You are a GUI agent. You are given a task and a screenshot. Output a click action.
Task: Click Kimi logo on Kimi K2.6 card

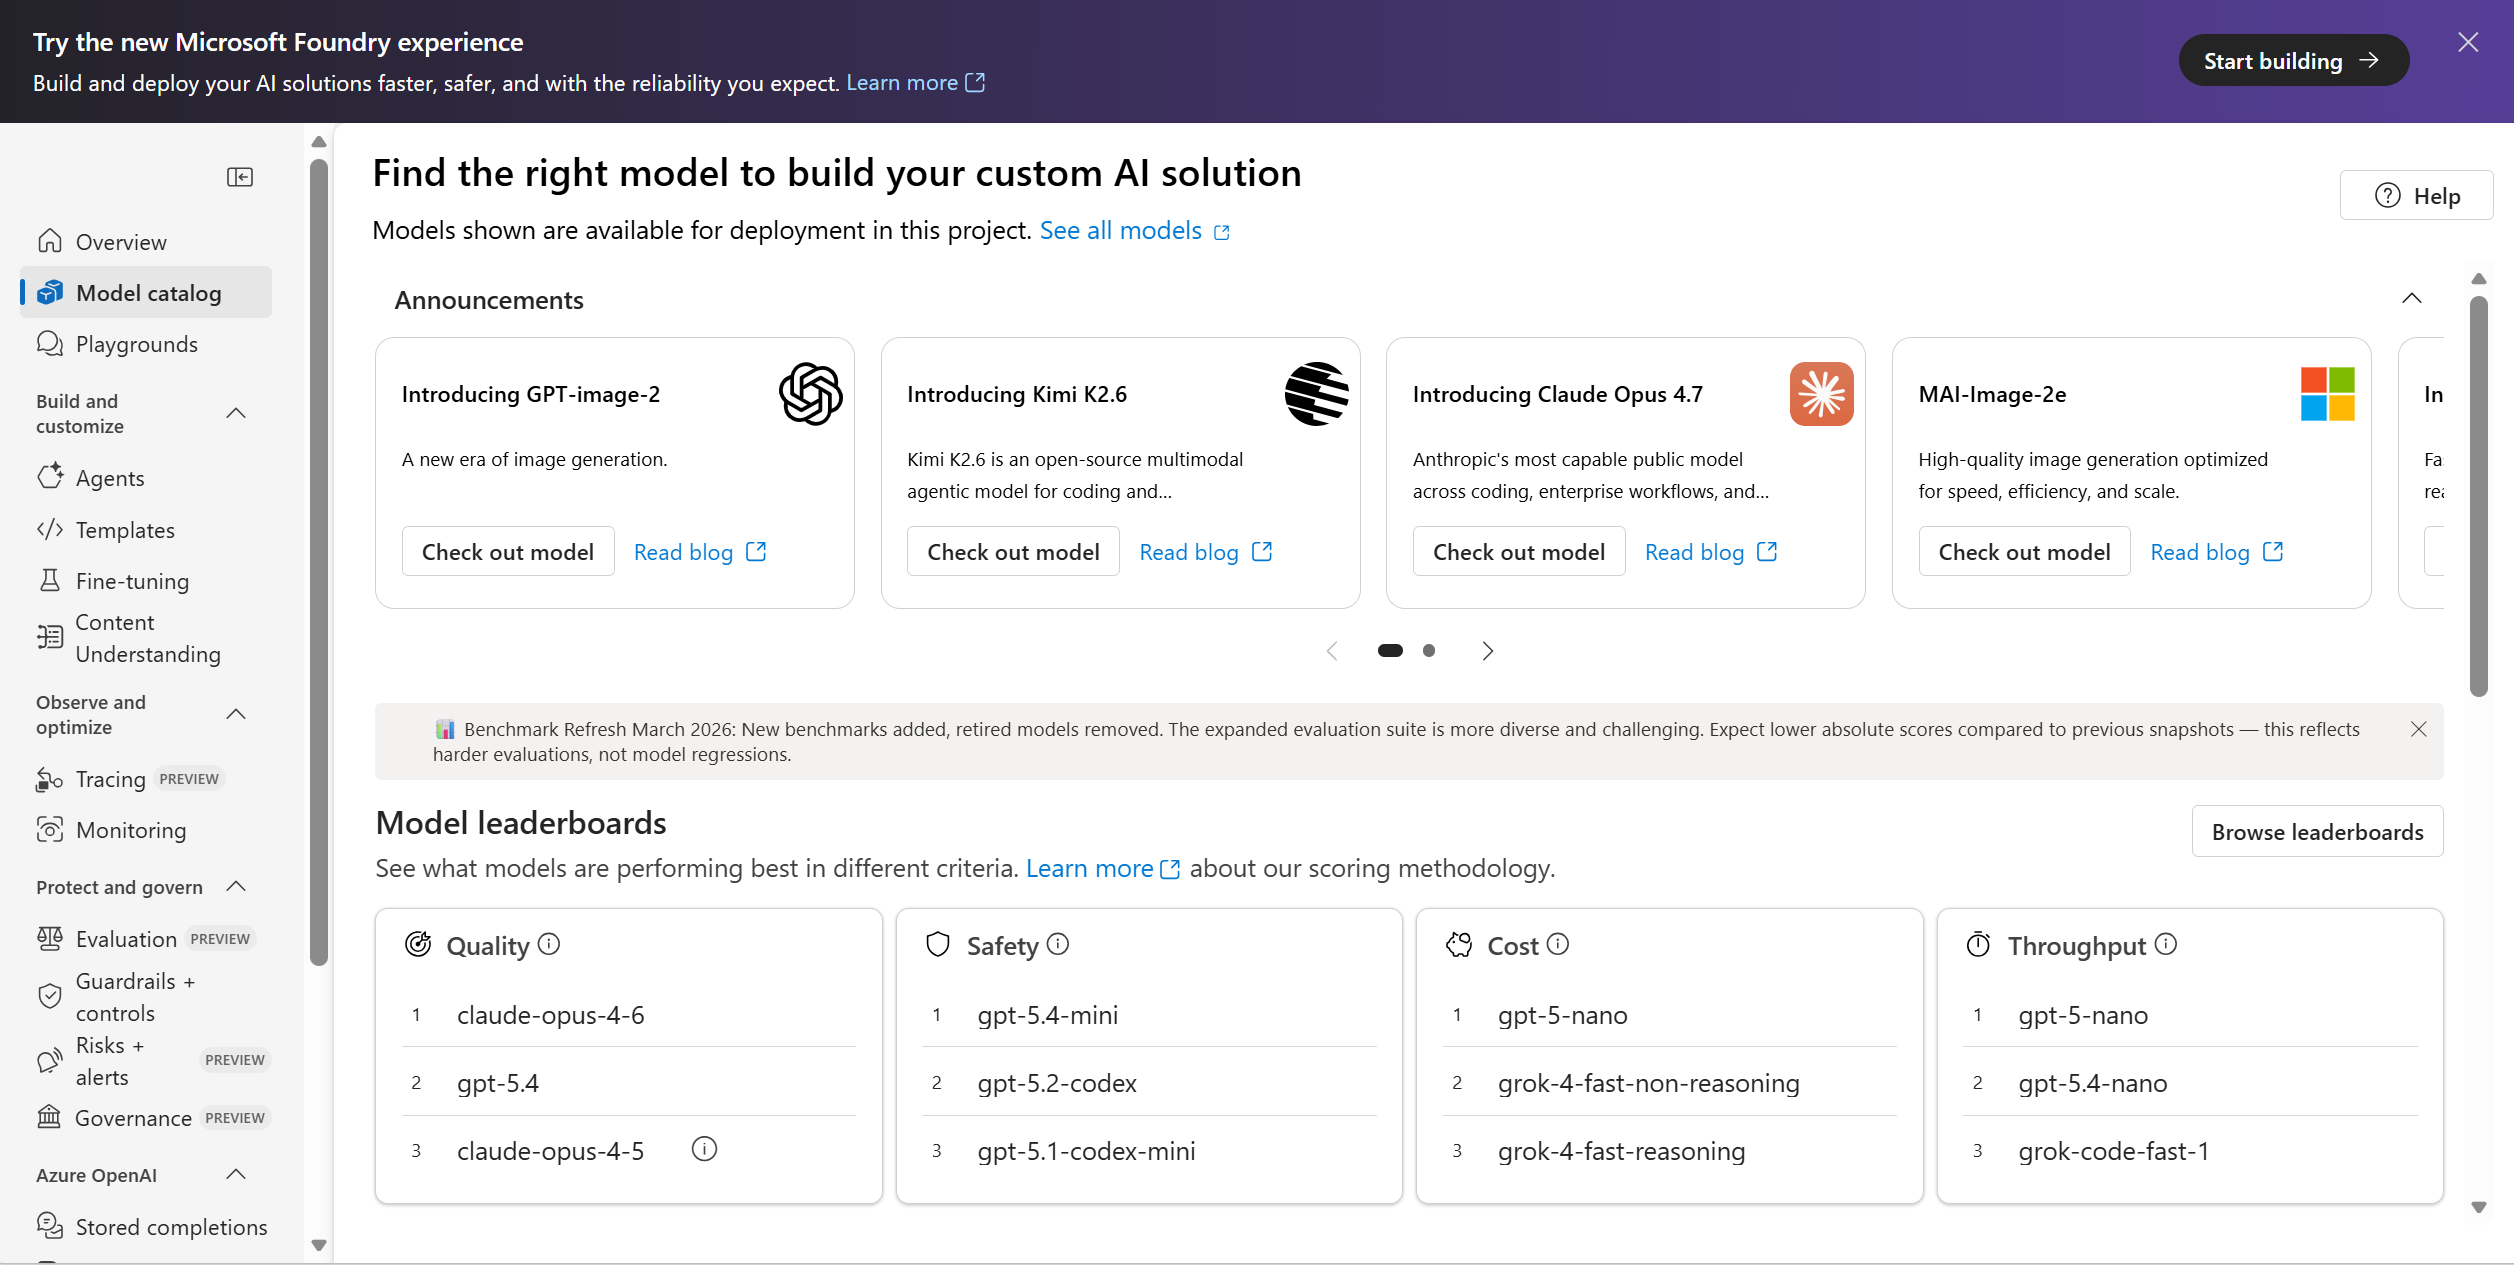coord(1316,394)
